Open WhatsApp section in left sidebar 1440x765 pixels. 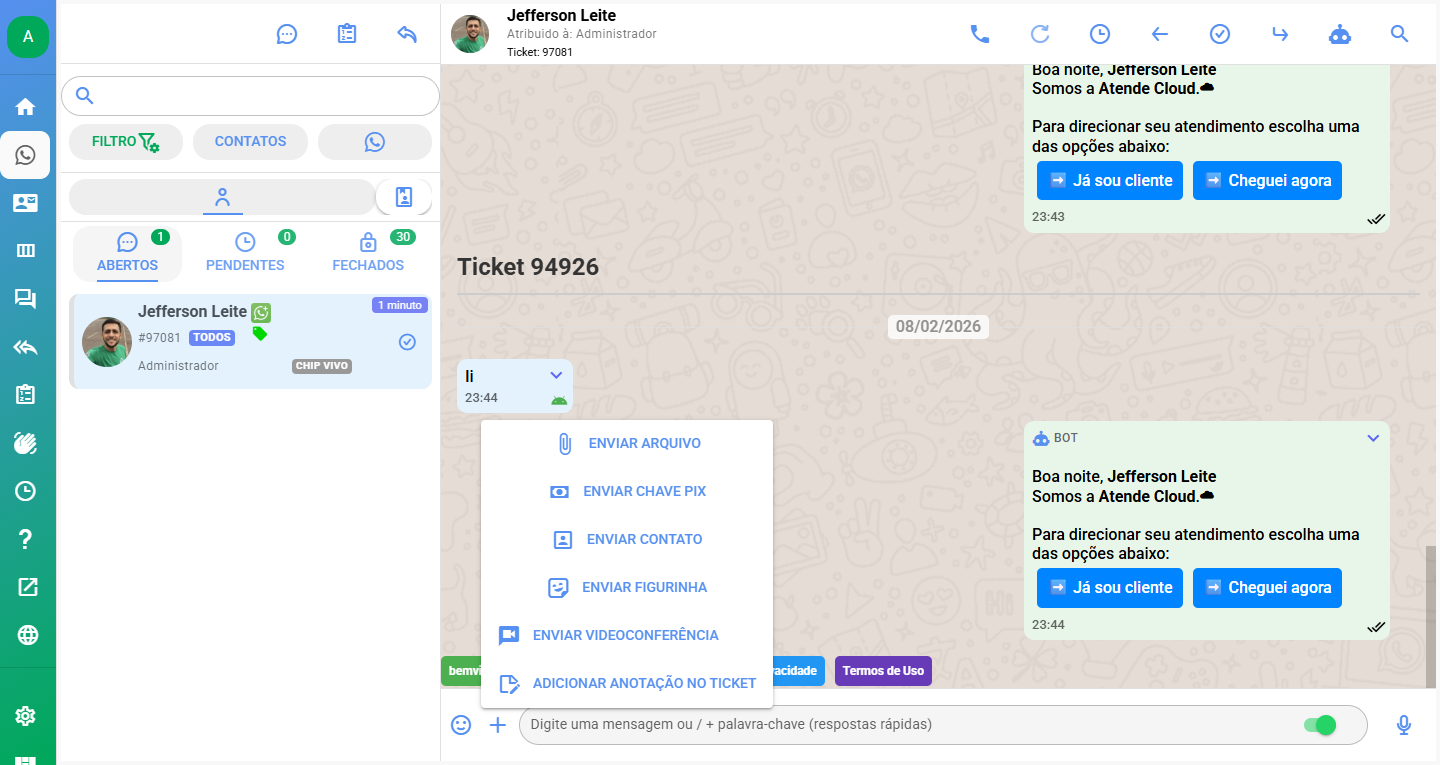point(26,155)
